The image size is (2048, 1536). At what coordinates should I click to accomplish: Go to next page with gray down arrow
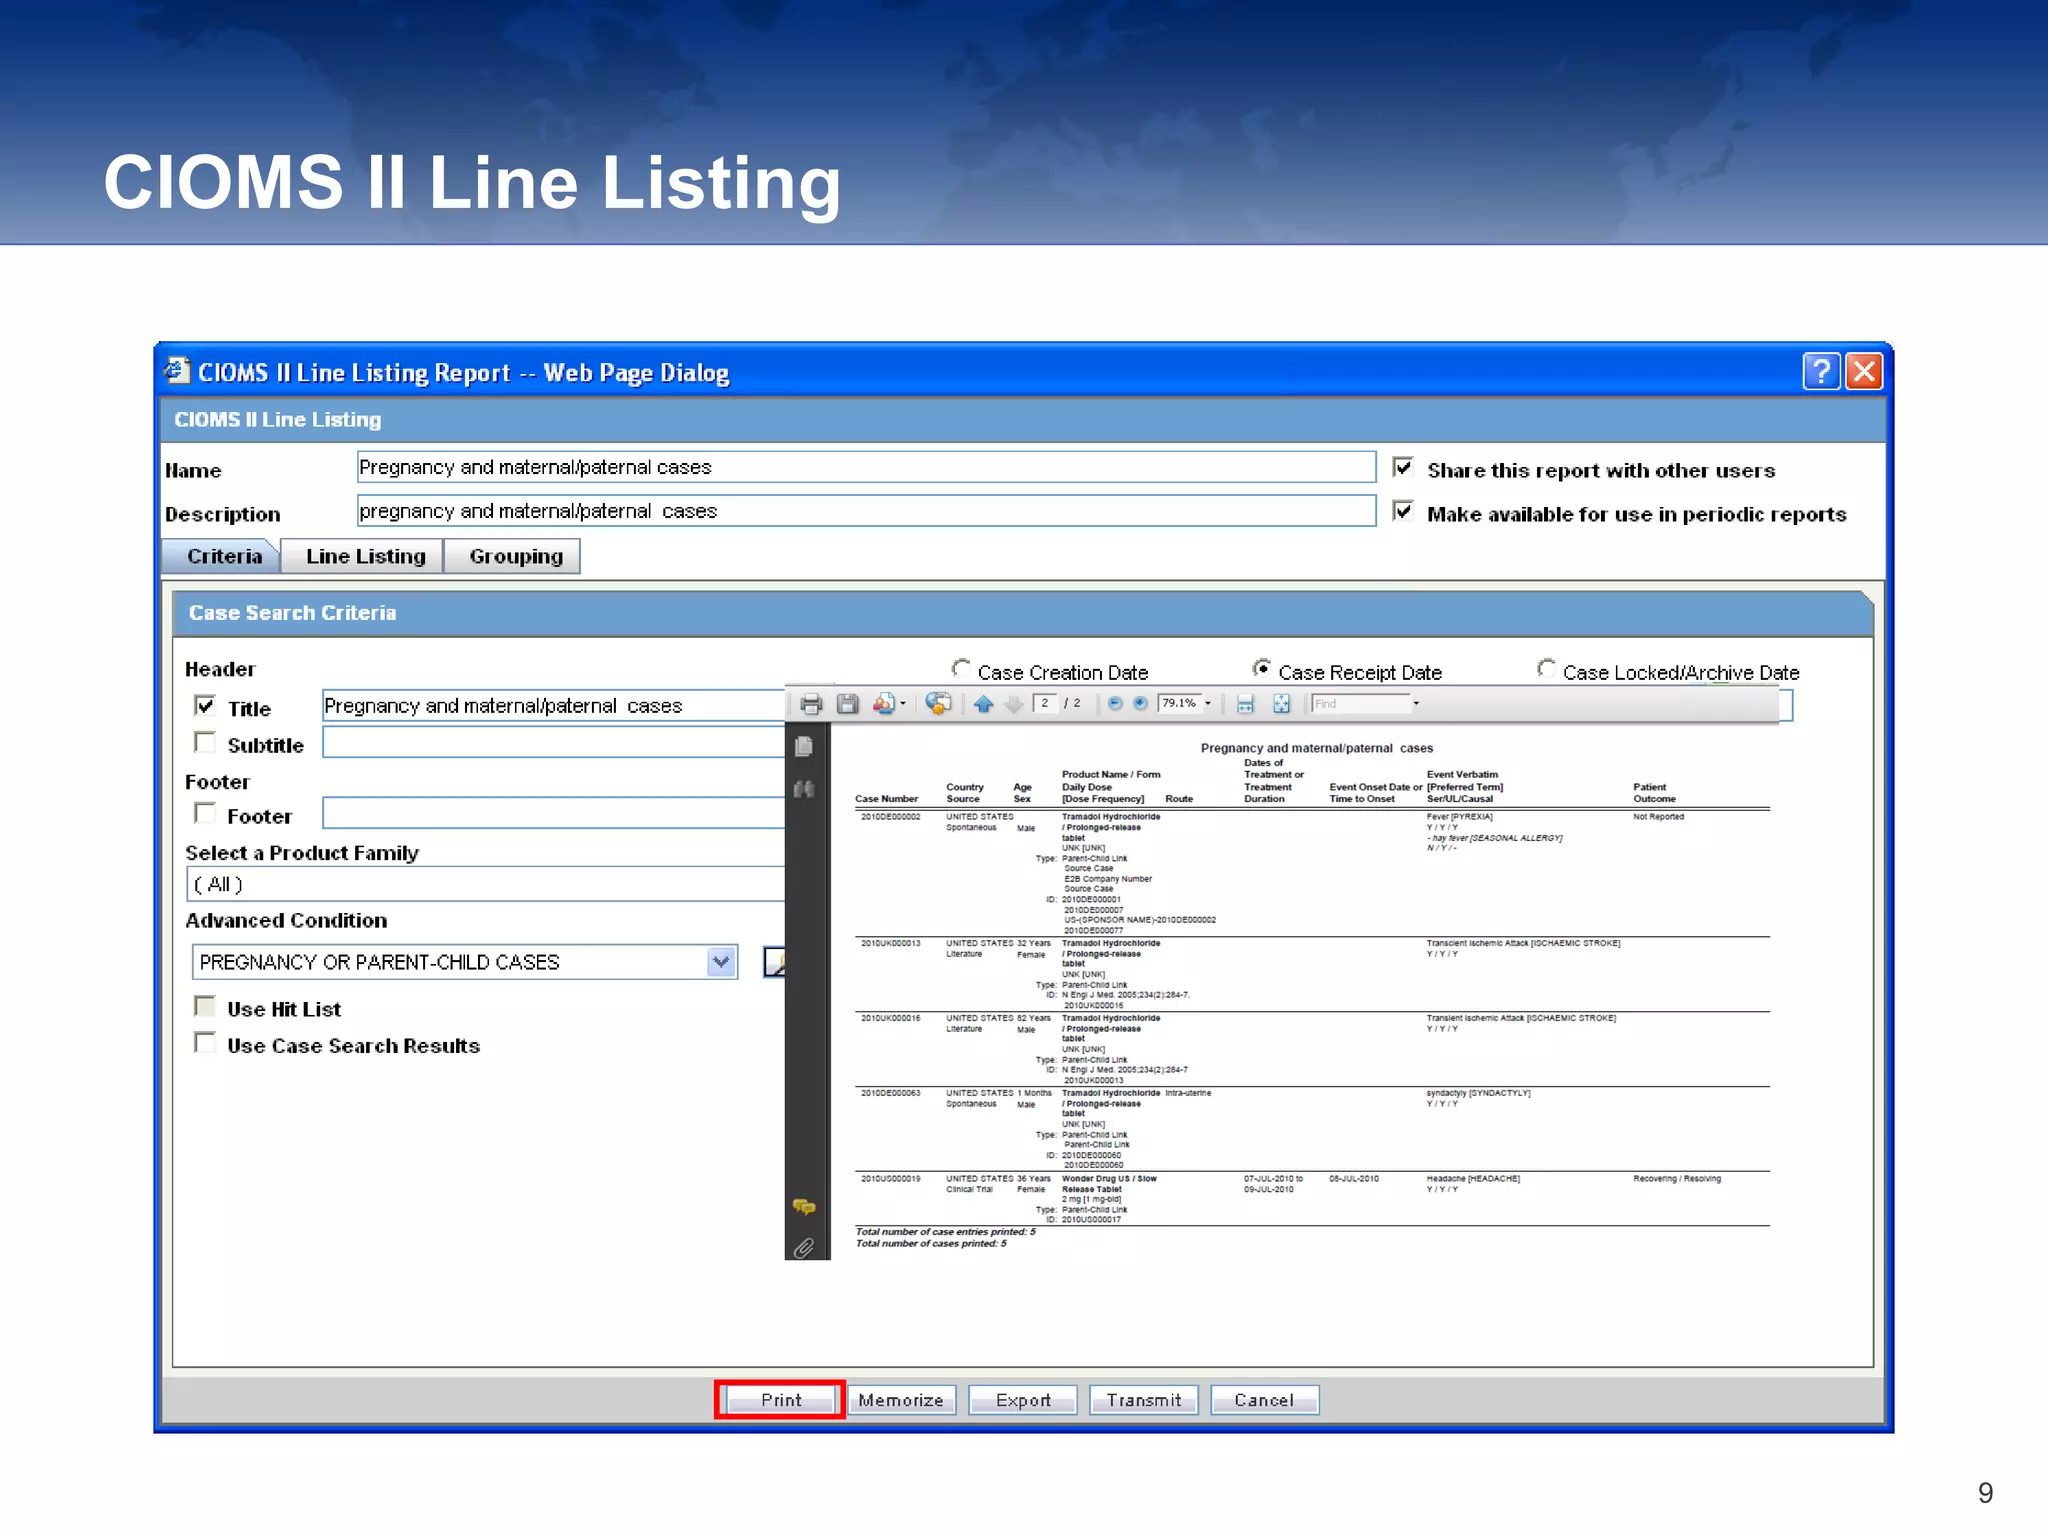click(1014, 704)
